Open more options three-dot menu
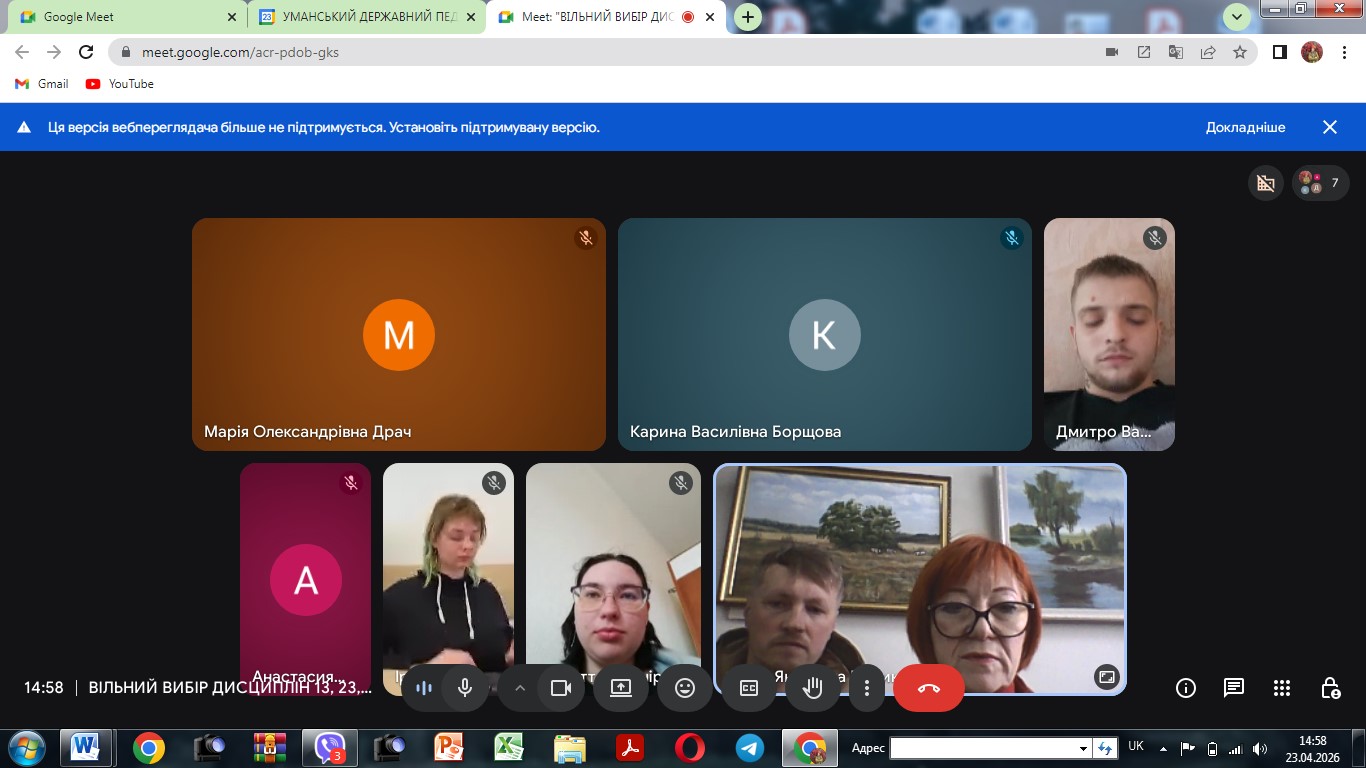1366x768 pixels. 867,688
